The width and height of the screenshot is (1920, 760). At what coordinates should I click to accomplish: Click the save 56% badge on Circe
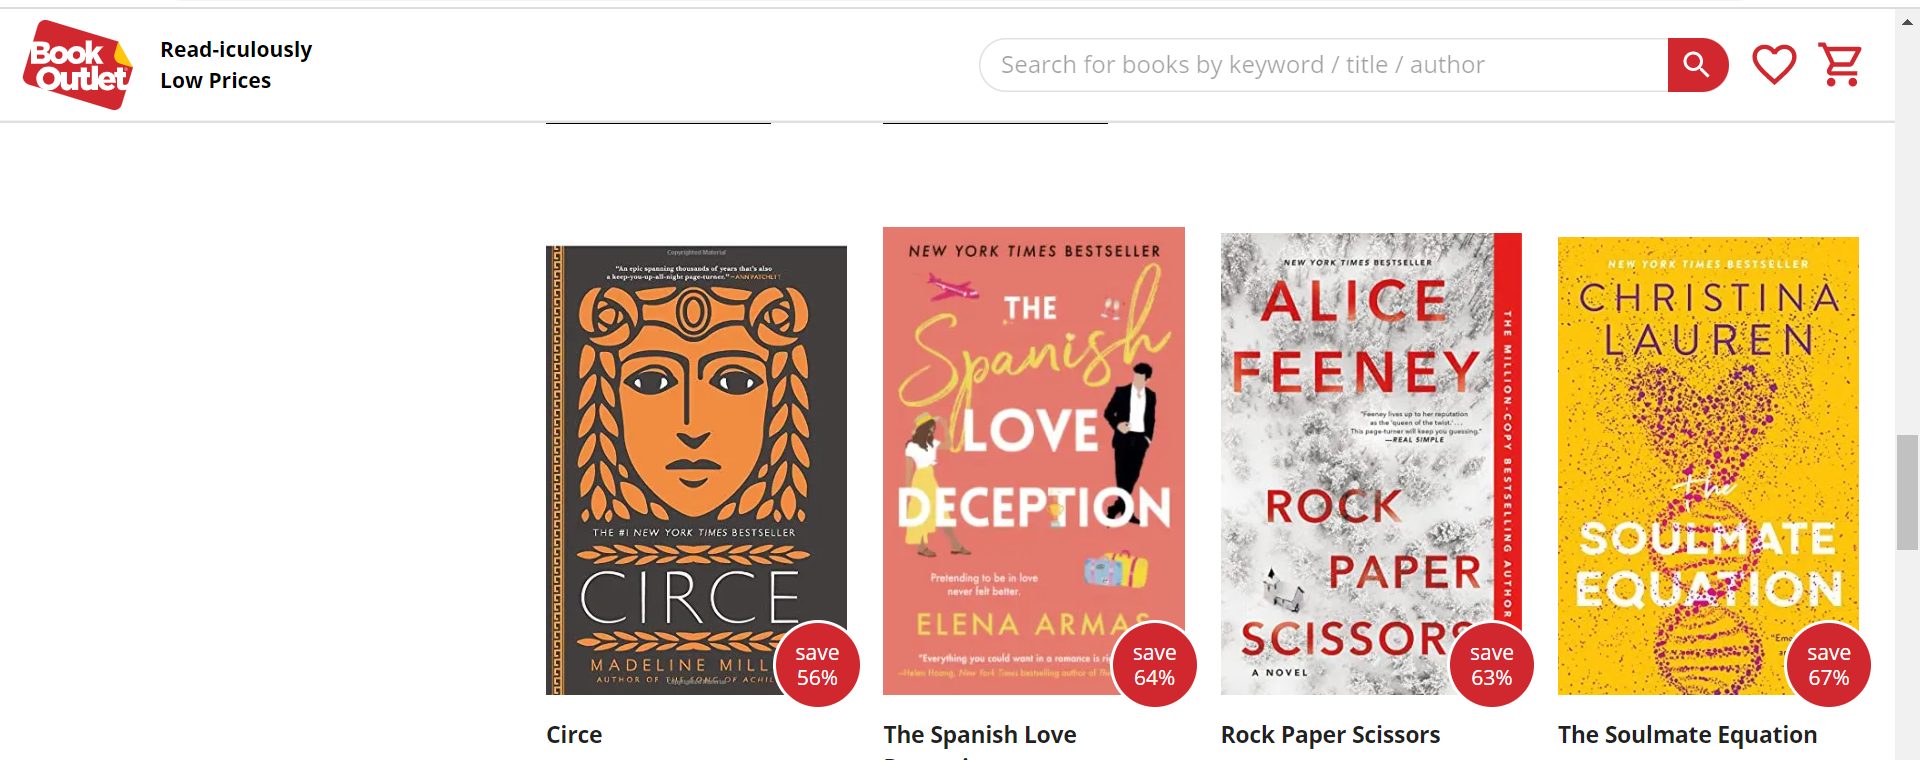coord(817,665)
